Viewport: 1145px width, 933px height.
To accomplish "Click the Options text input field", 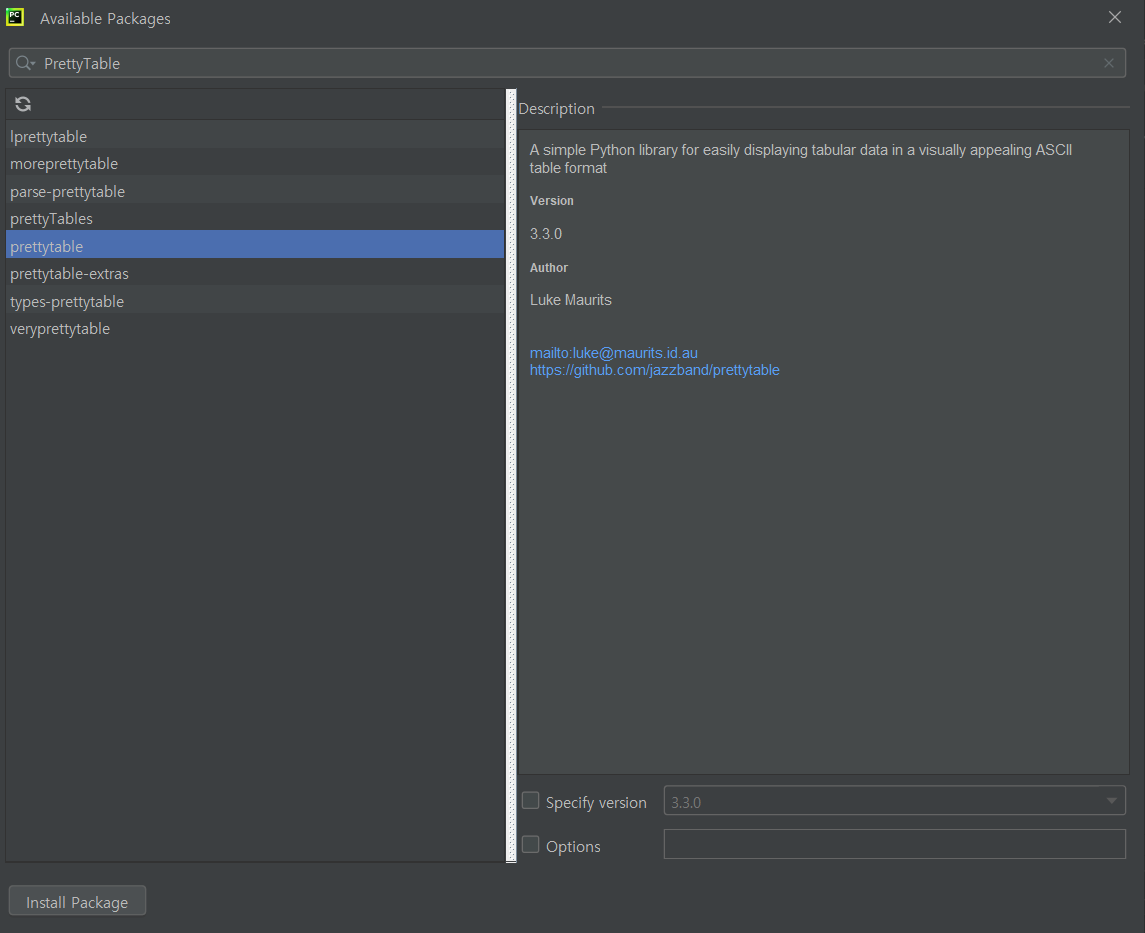I will [894, 844].
